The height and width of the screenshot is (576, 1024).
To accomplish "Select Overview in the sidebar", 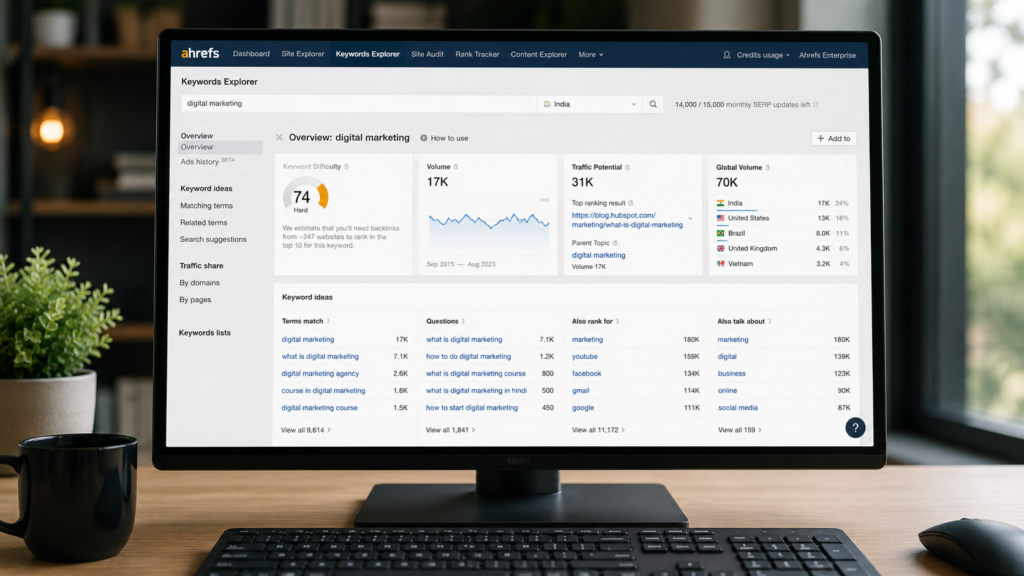I will coord(219,148).
